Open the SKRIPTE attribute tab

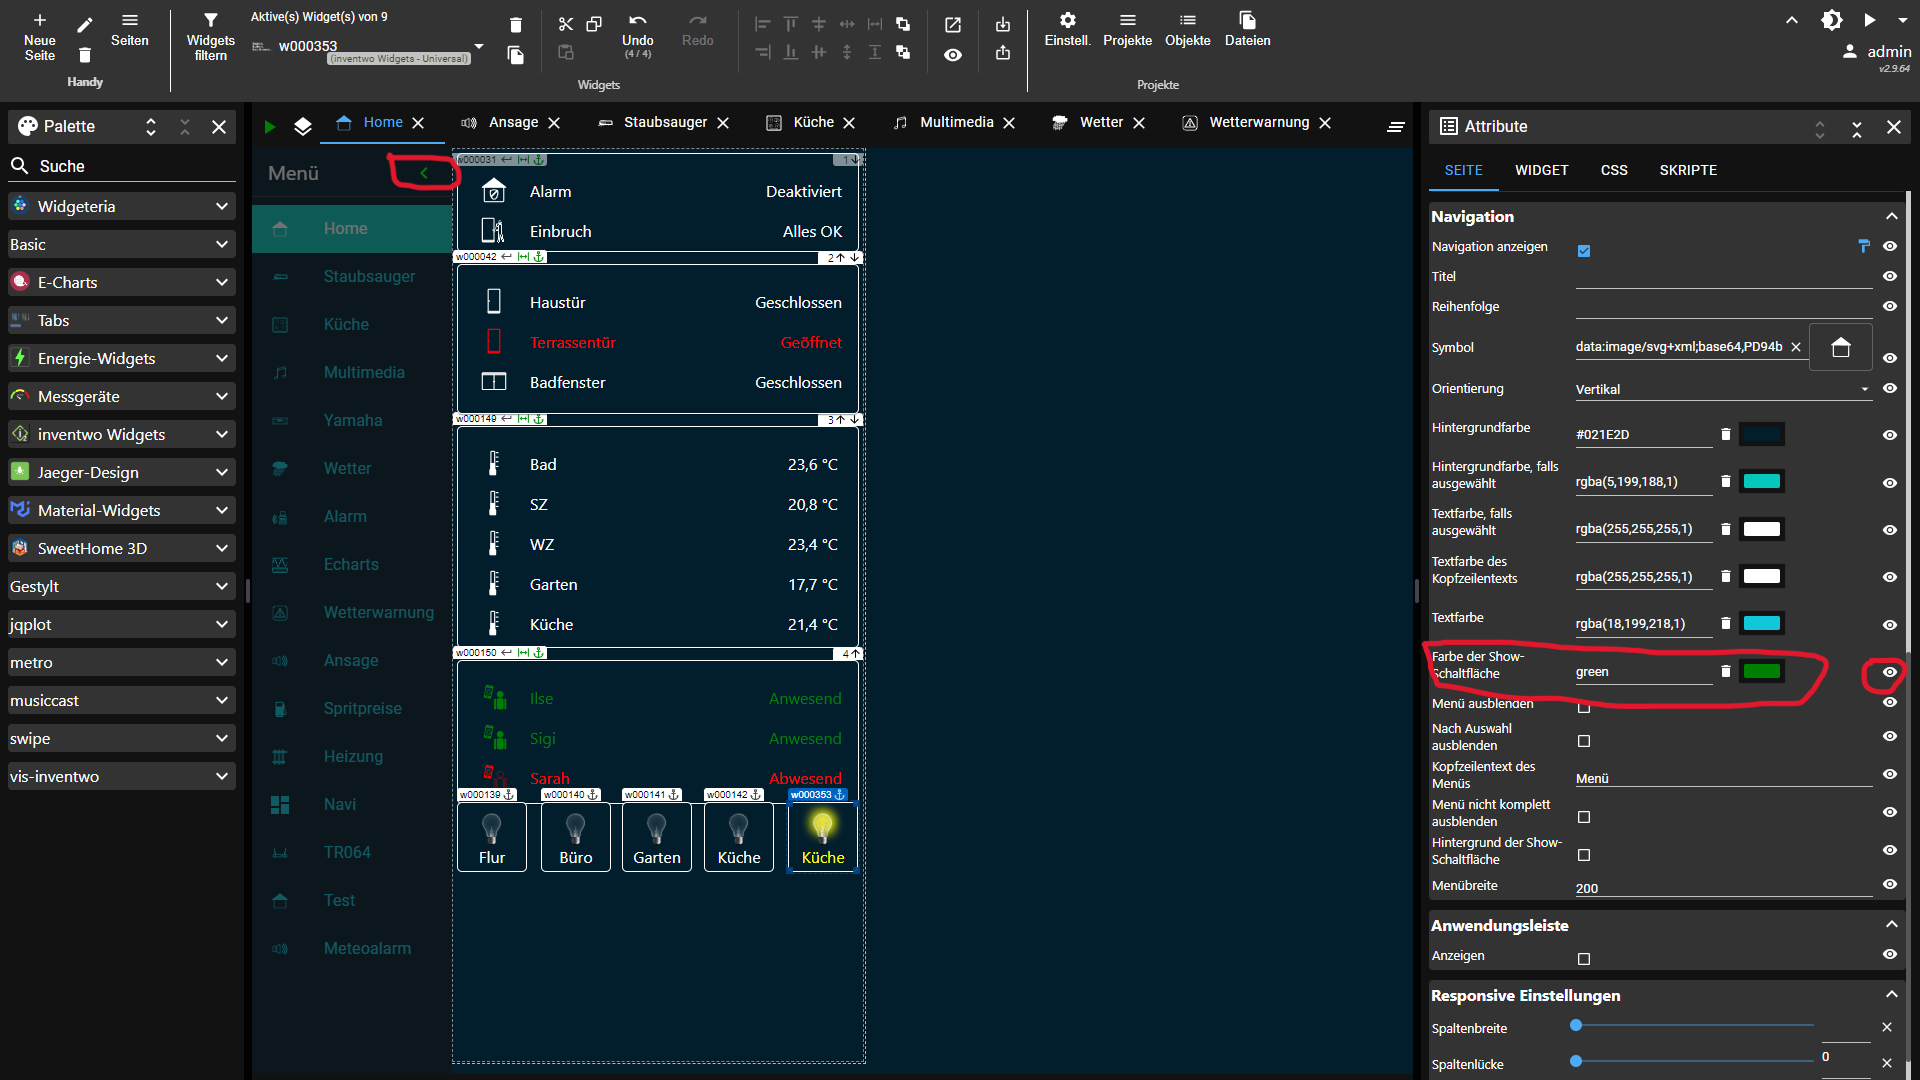click(1688, 170)
